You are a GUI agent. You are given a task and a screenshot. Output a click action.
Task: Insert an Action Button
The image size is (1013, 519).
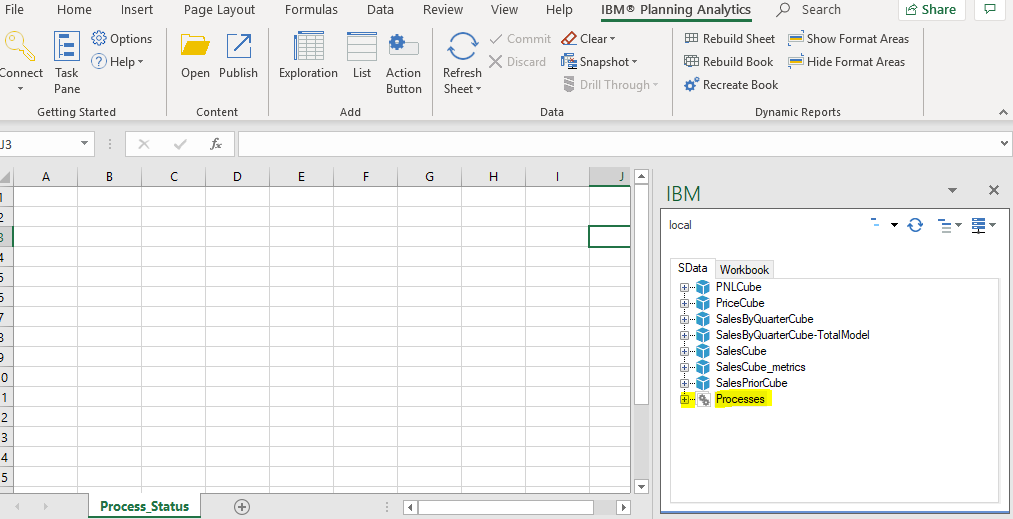tap(404, 63)
